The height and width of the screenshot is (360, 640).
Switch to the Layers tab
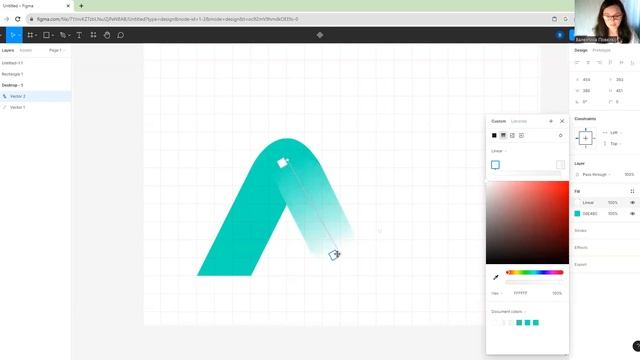tap(8, 50)
